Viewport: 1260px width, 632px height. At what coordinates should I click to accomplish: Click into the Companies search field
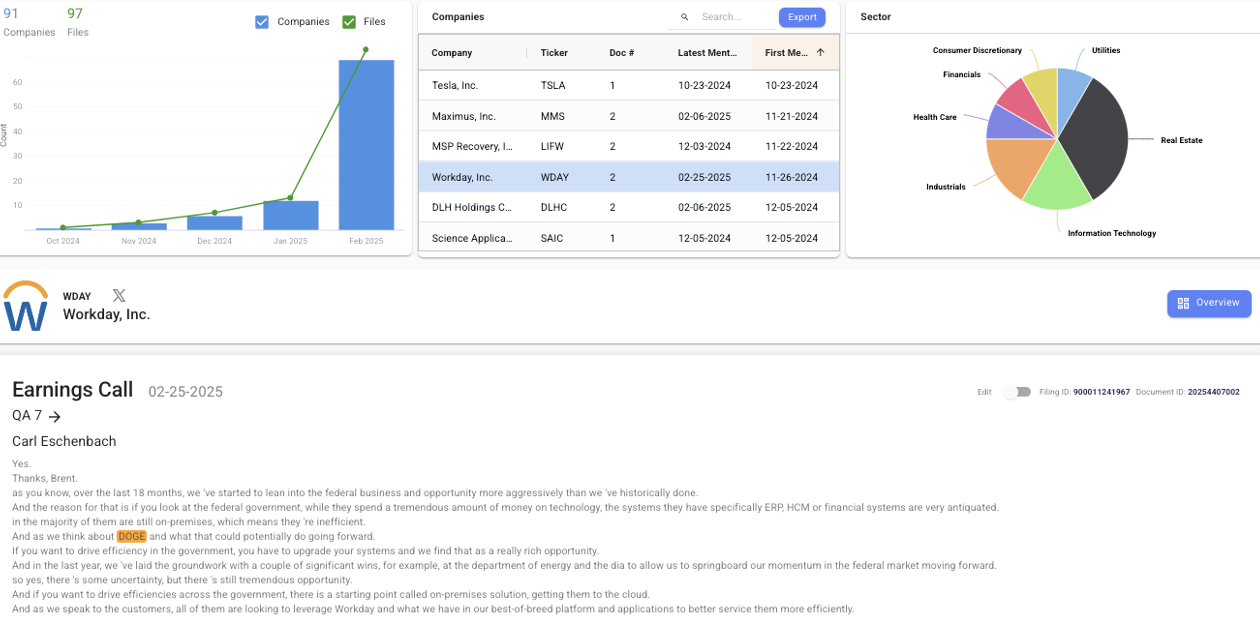(733, 17)
